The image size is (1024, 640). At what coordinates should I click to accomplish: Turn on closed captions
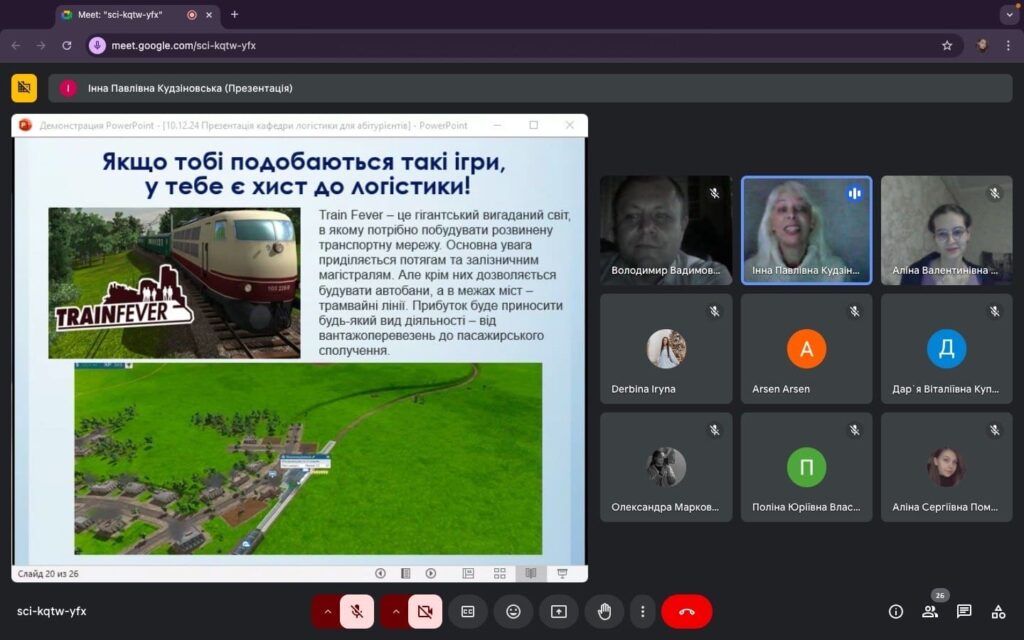468,612
